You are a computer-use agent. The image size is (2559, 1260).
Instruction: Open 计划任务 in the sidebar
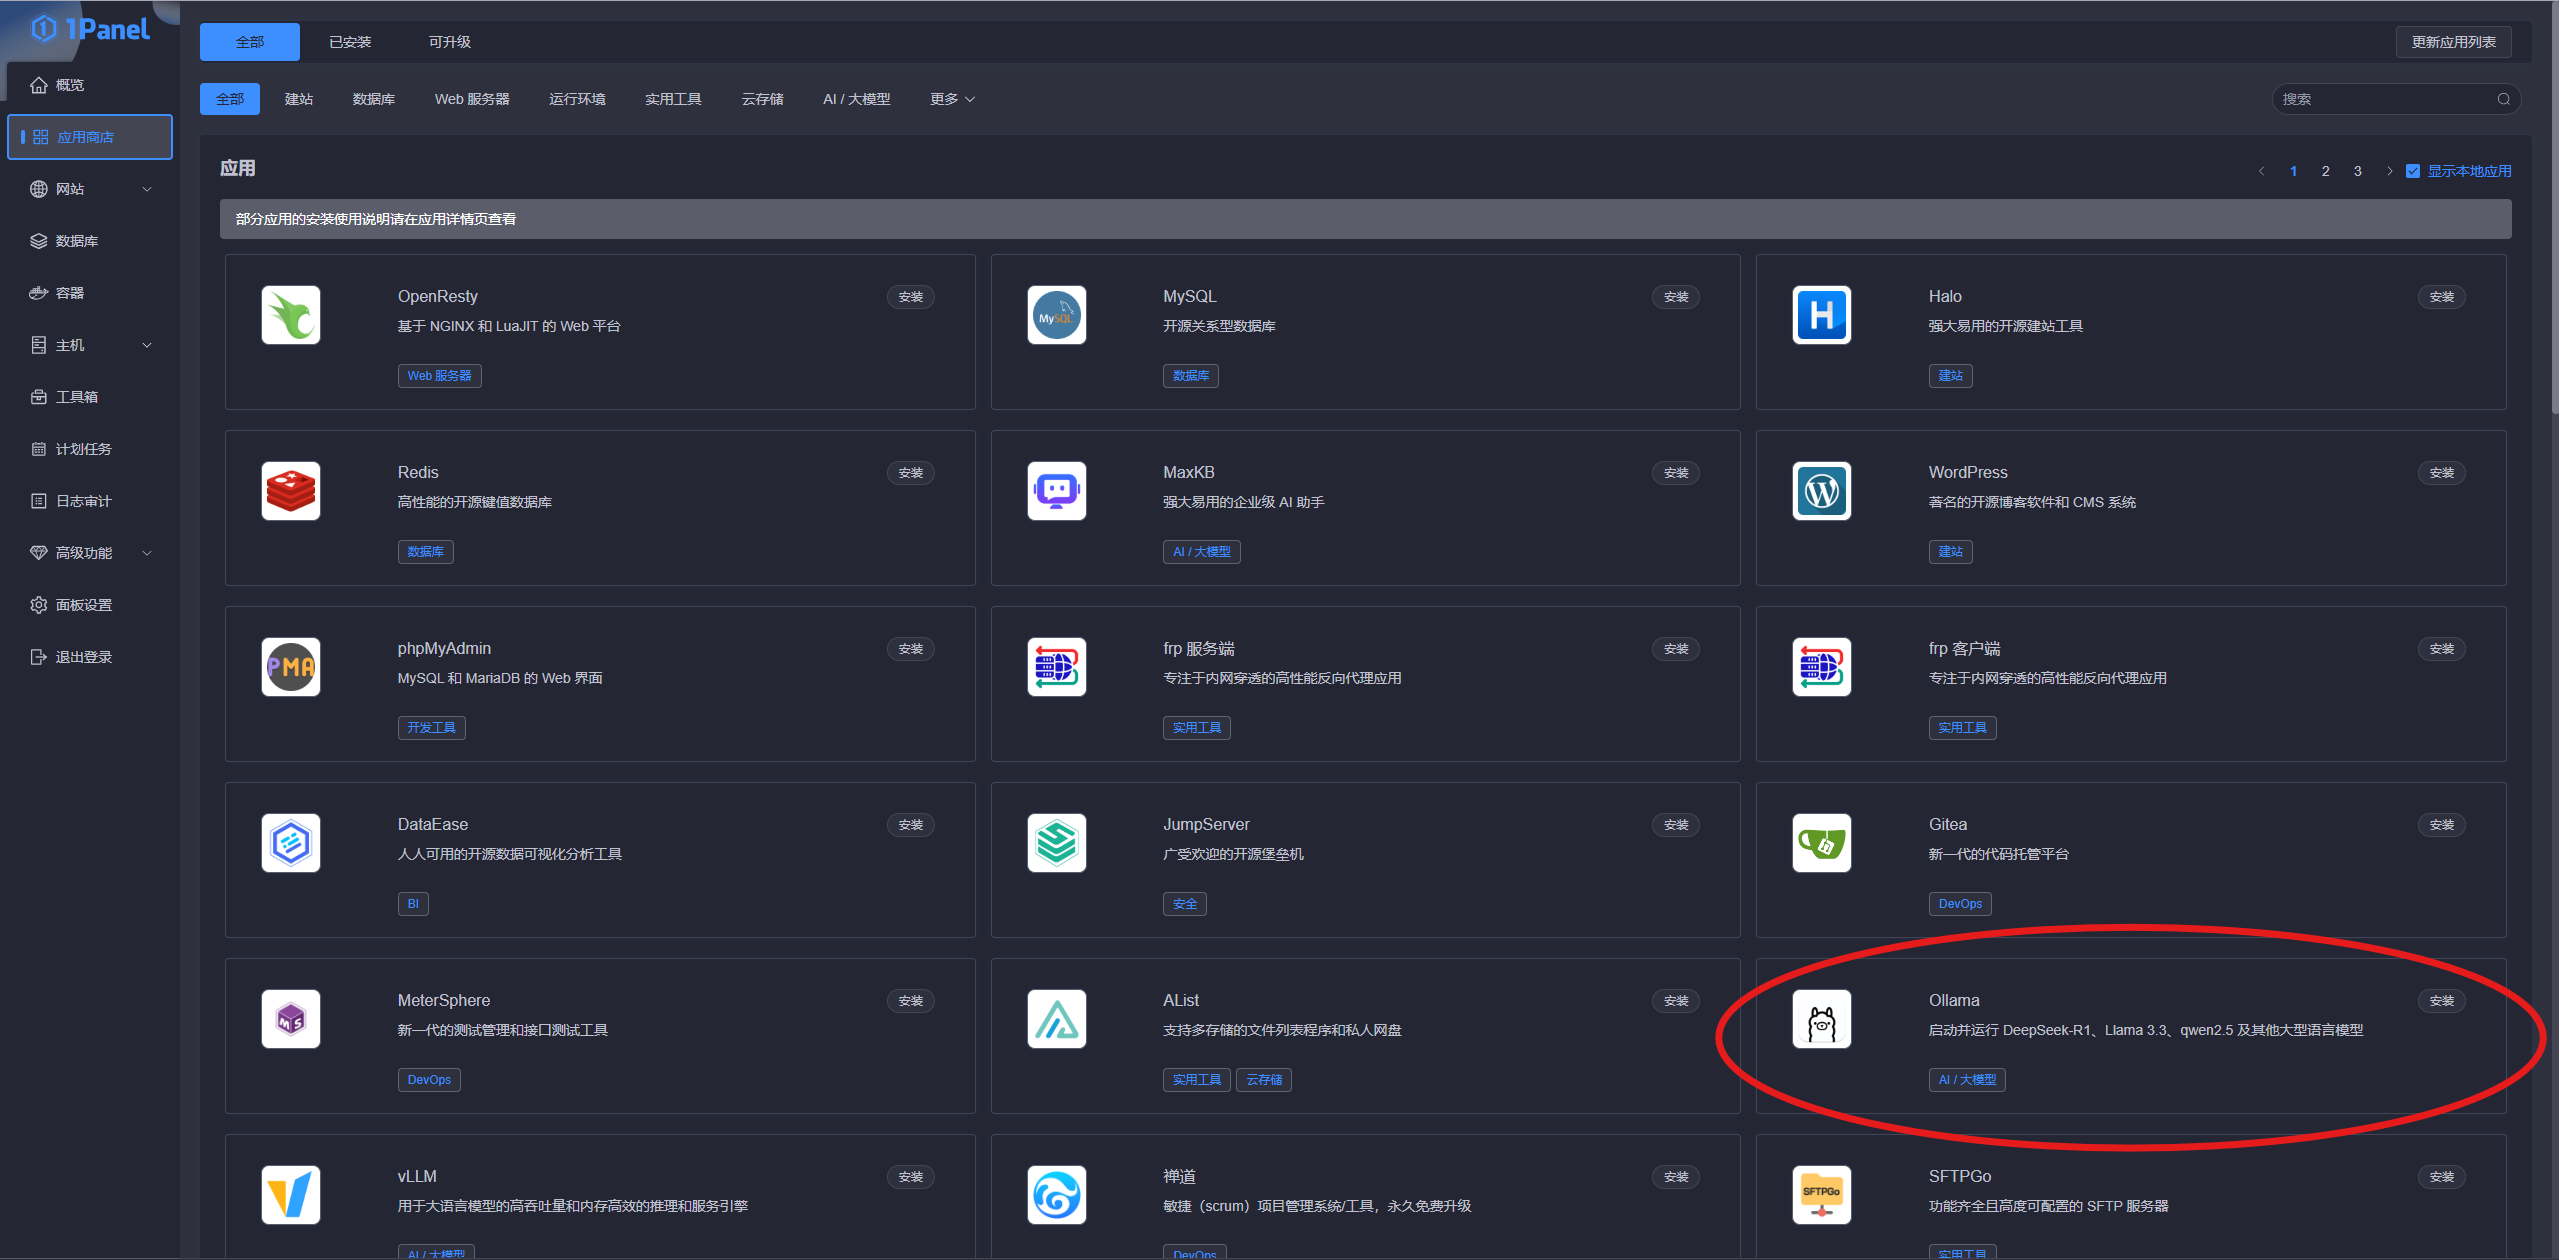click(x=90, y=449)
